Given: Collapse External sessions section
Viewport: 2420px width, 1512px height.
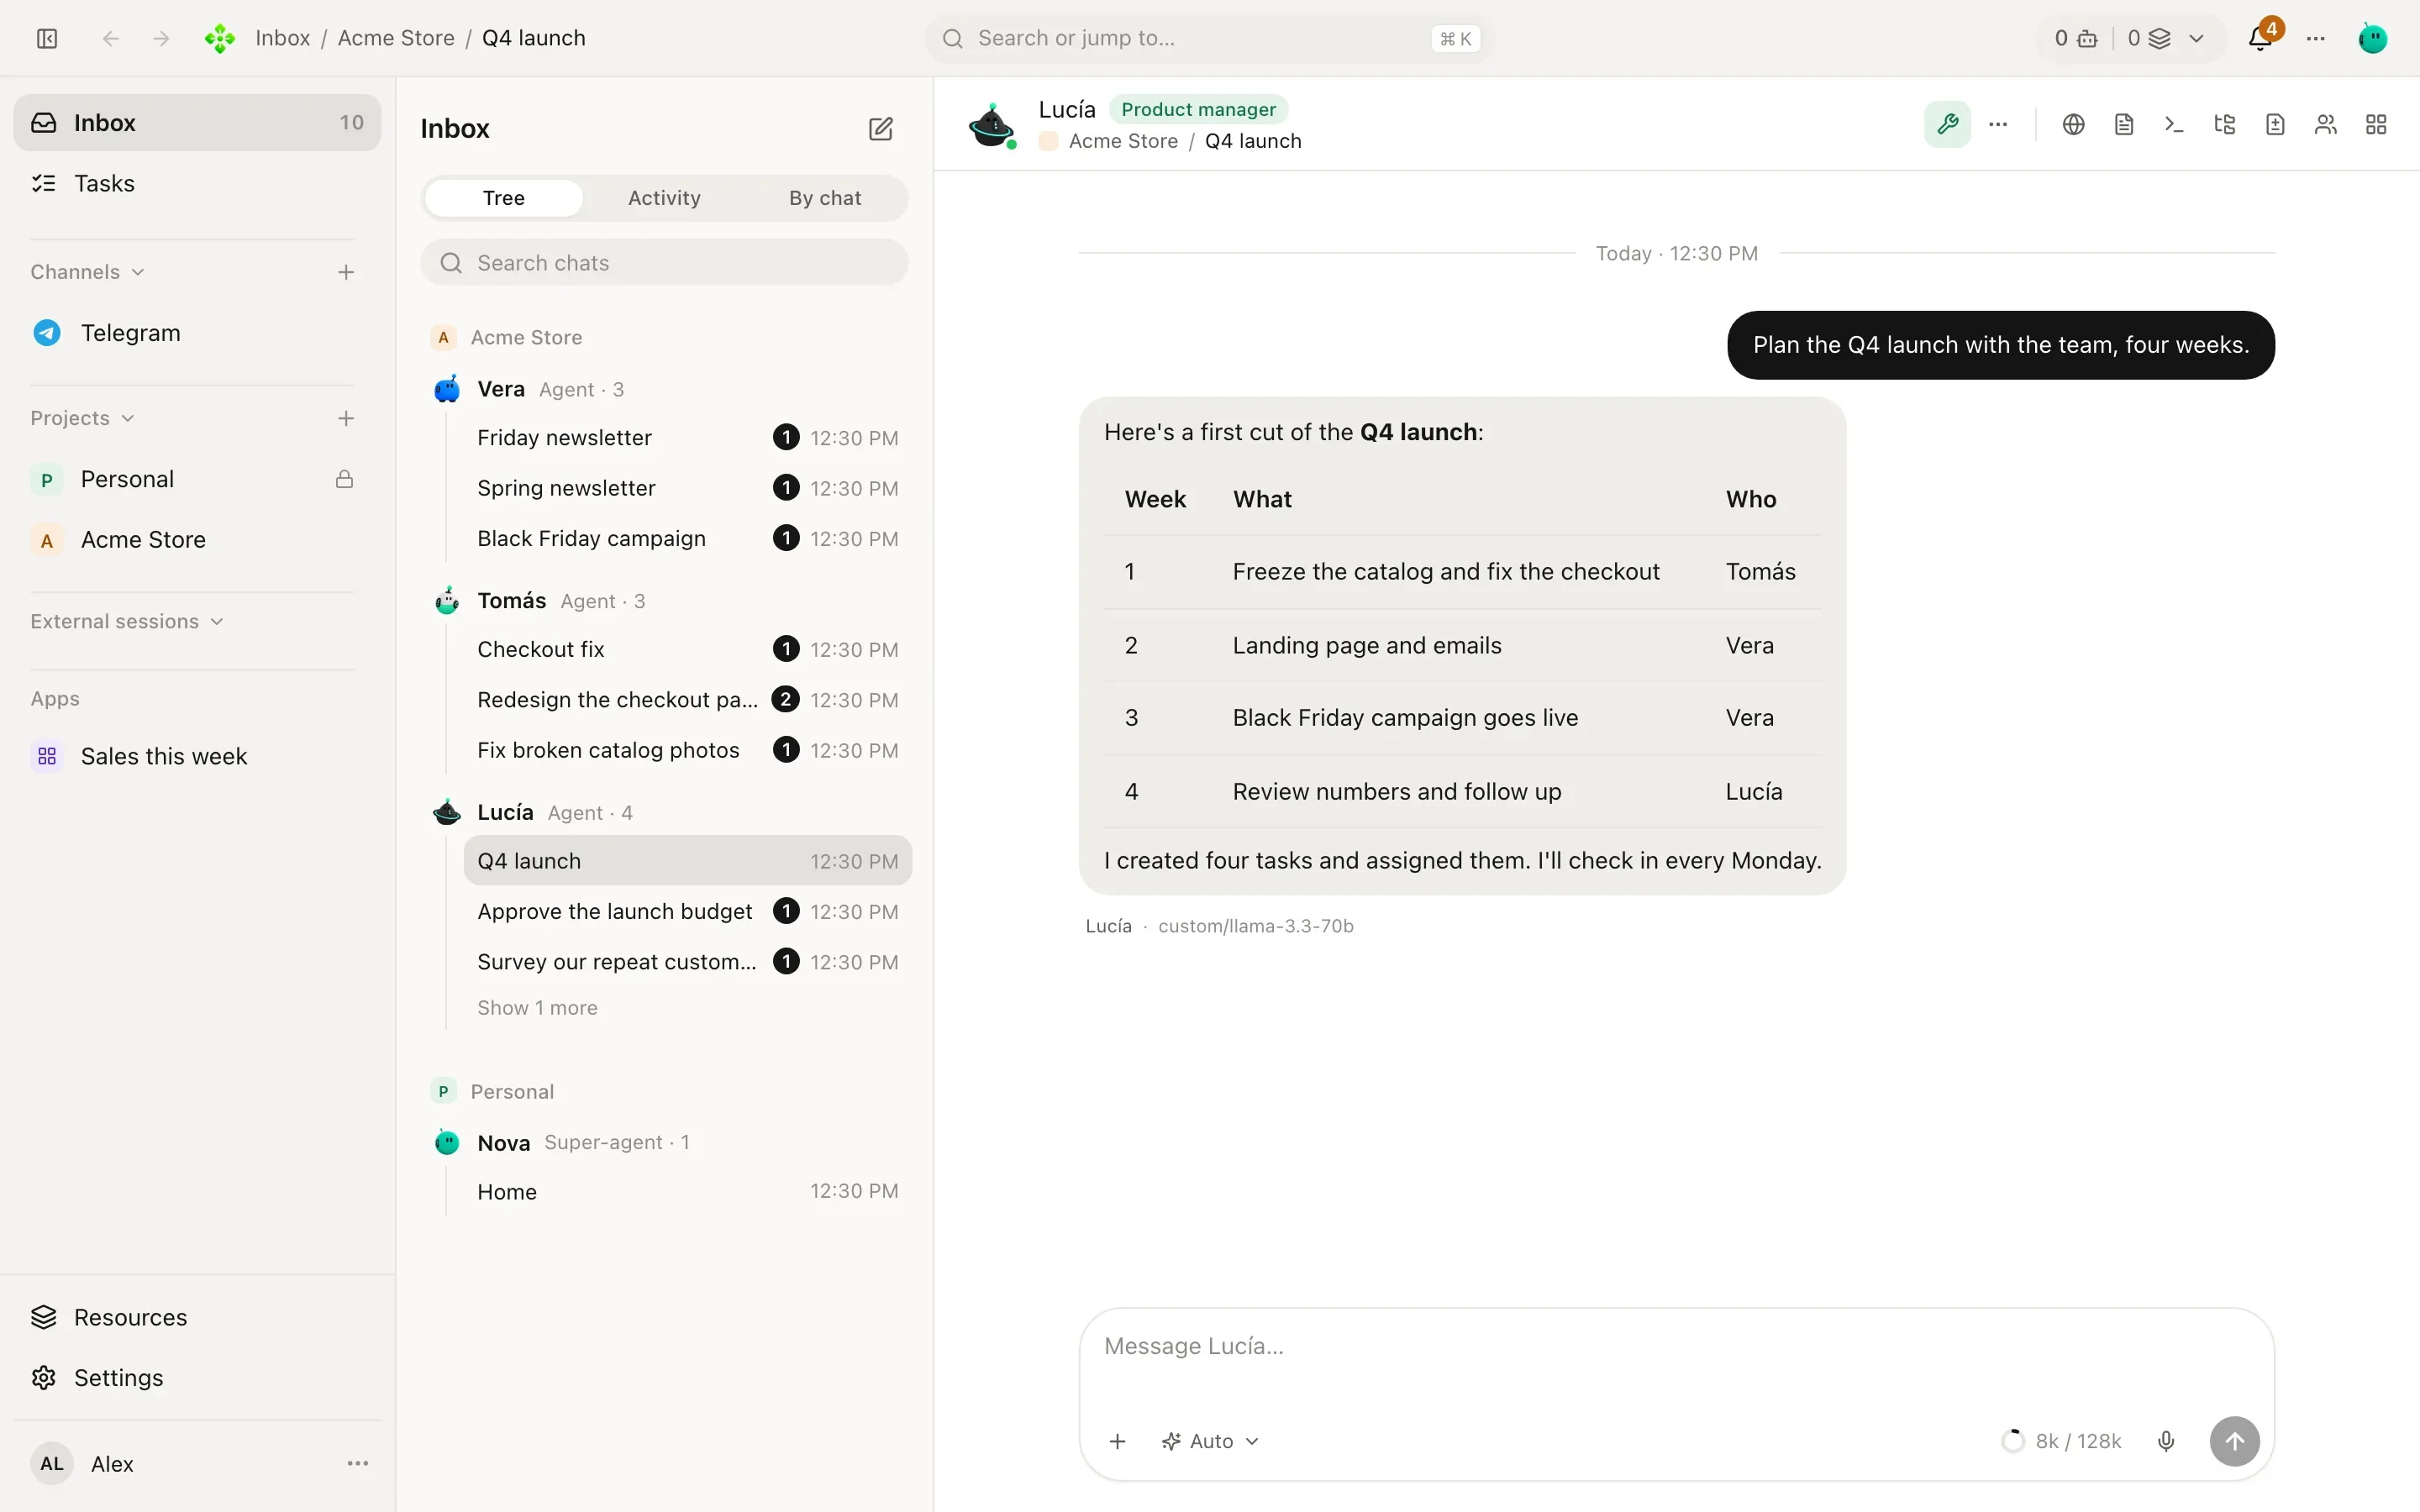Looking at the screenshot, I should pos(127,621).
